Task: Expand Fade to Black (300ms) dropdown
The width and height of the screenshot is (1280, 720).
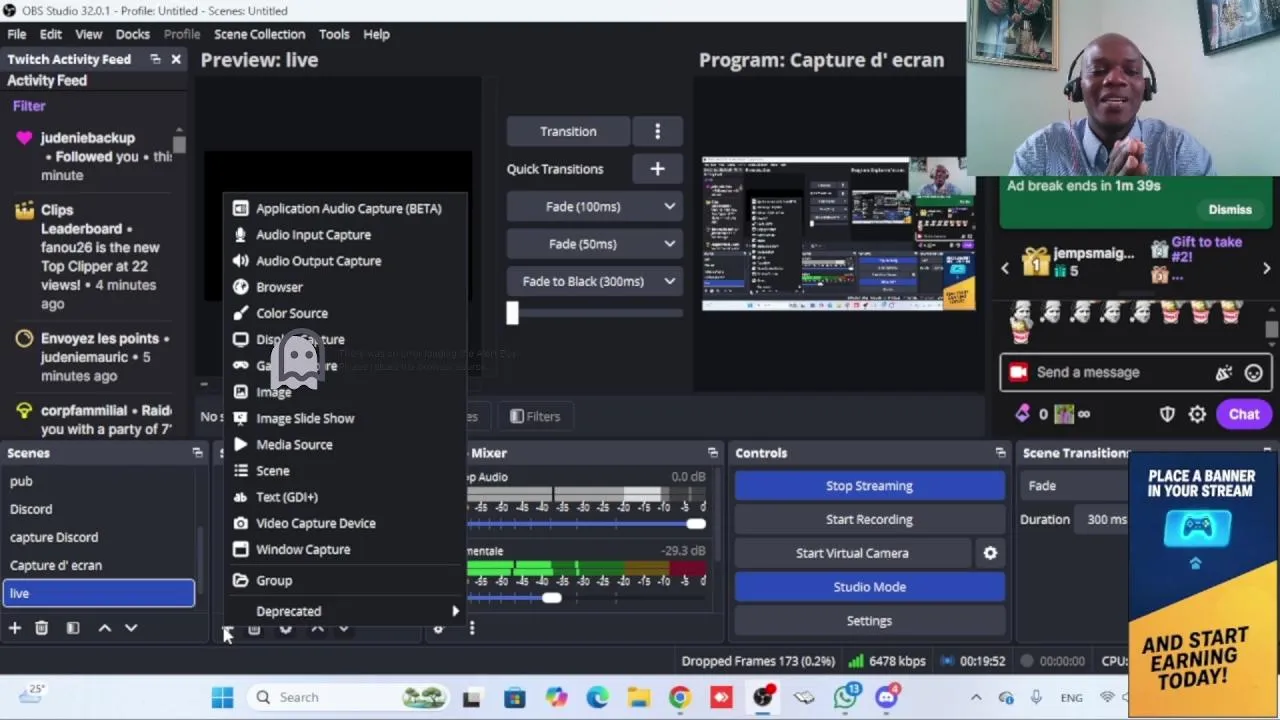Action: coord(669,281)
